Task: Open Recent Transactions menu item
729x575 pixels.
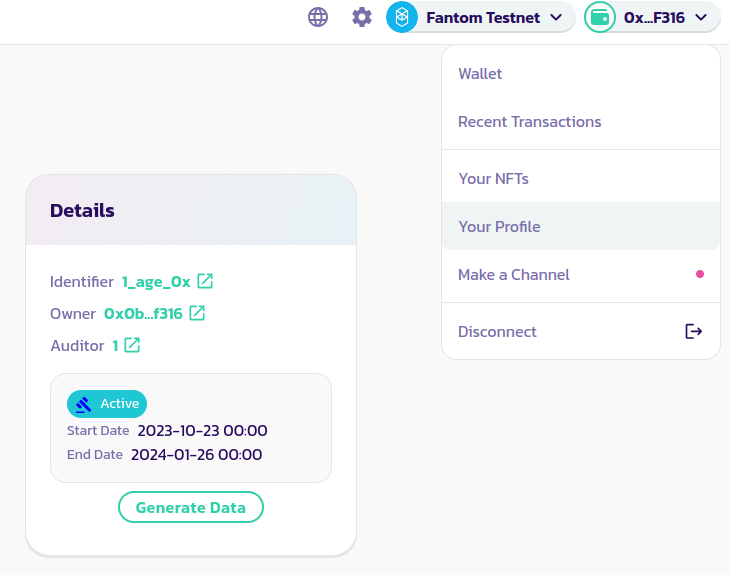Action: pyautogui.click(x=530, y=122)
